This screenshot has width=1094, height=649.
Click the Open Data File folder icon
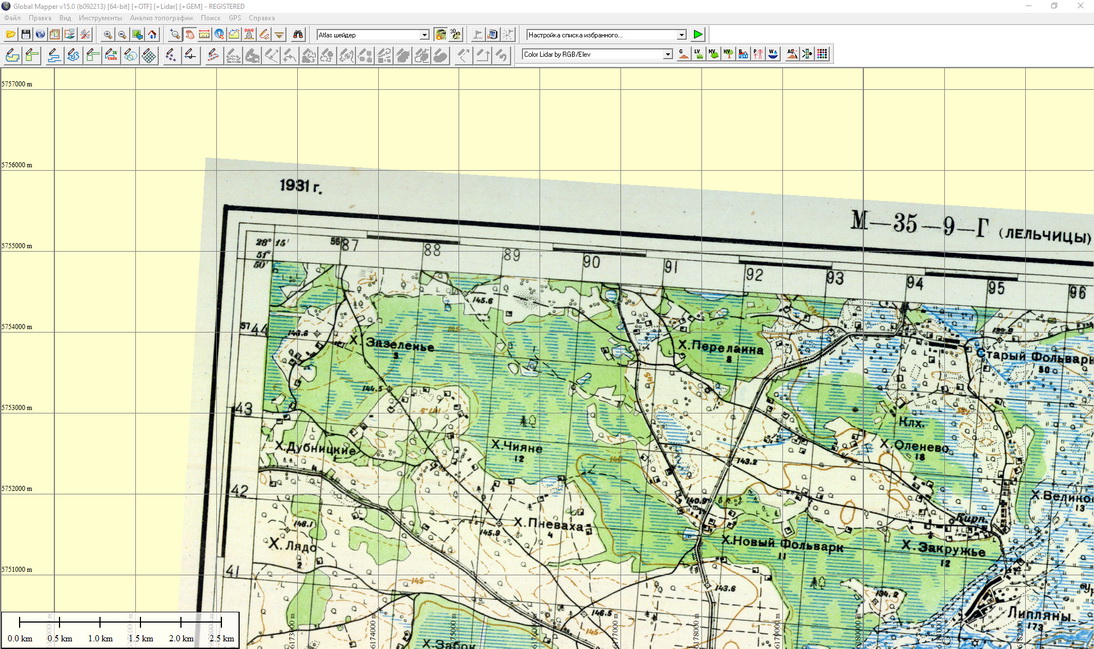[11, 34]
